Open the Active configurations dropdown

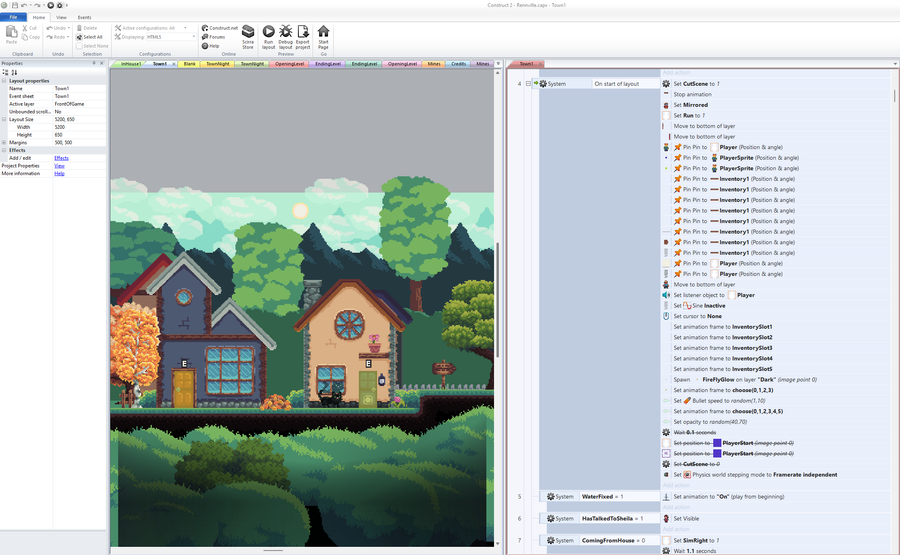tap(185, 28)
